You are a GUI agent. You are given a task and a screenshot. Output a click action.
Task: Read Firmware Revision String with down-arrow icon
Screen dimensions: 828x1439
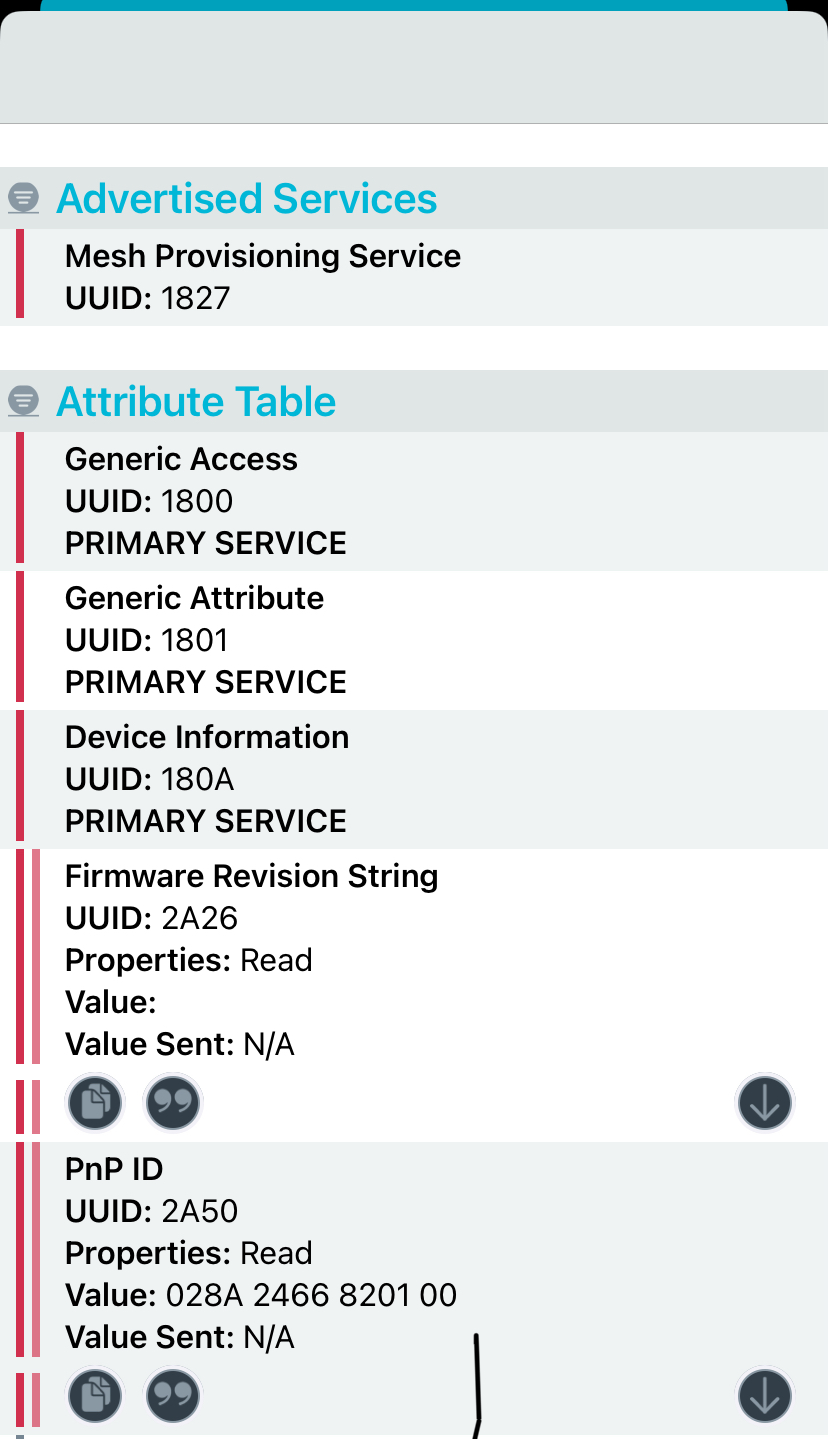coord(765,1103)
